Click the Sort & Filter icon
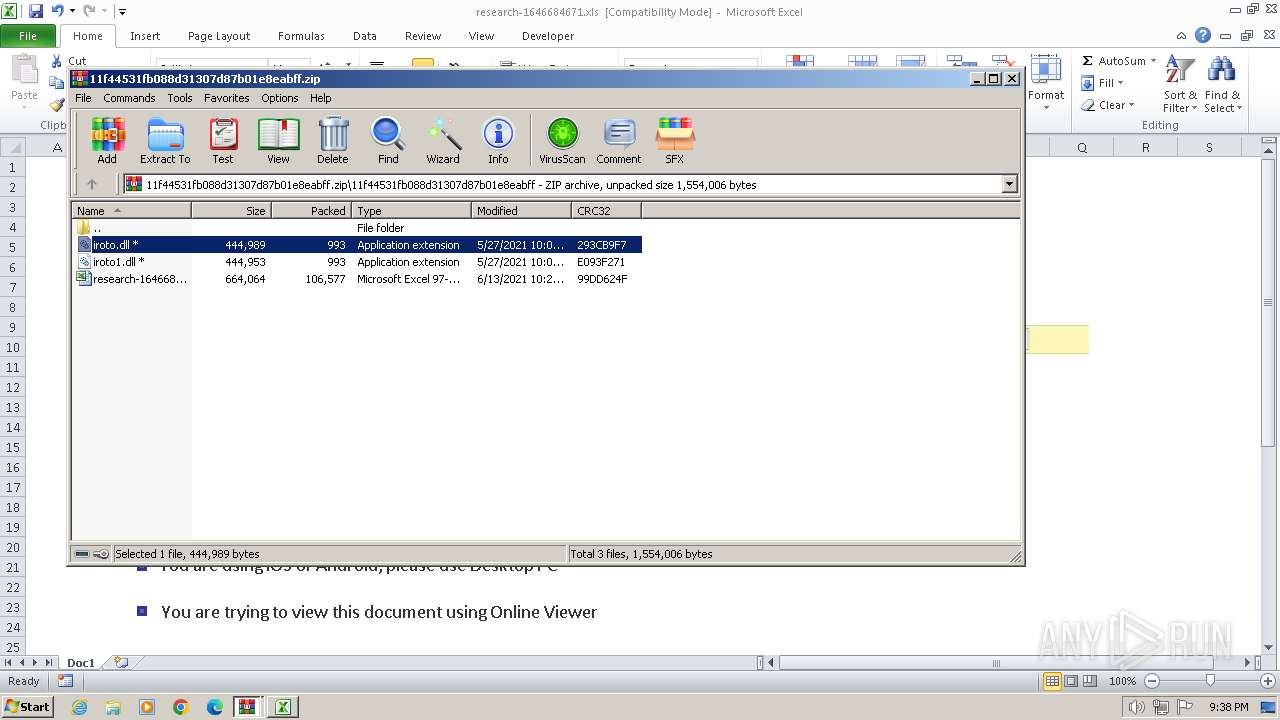Screen dimensions: 1280x720 pos(1180,85)
